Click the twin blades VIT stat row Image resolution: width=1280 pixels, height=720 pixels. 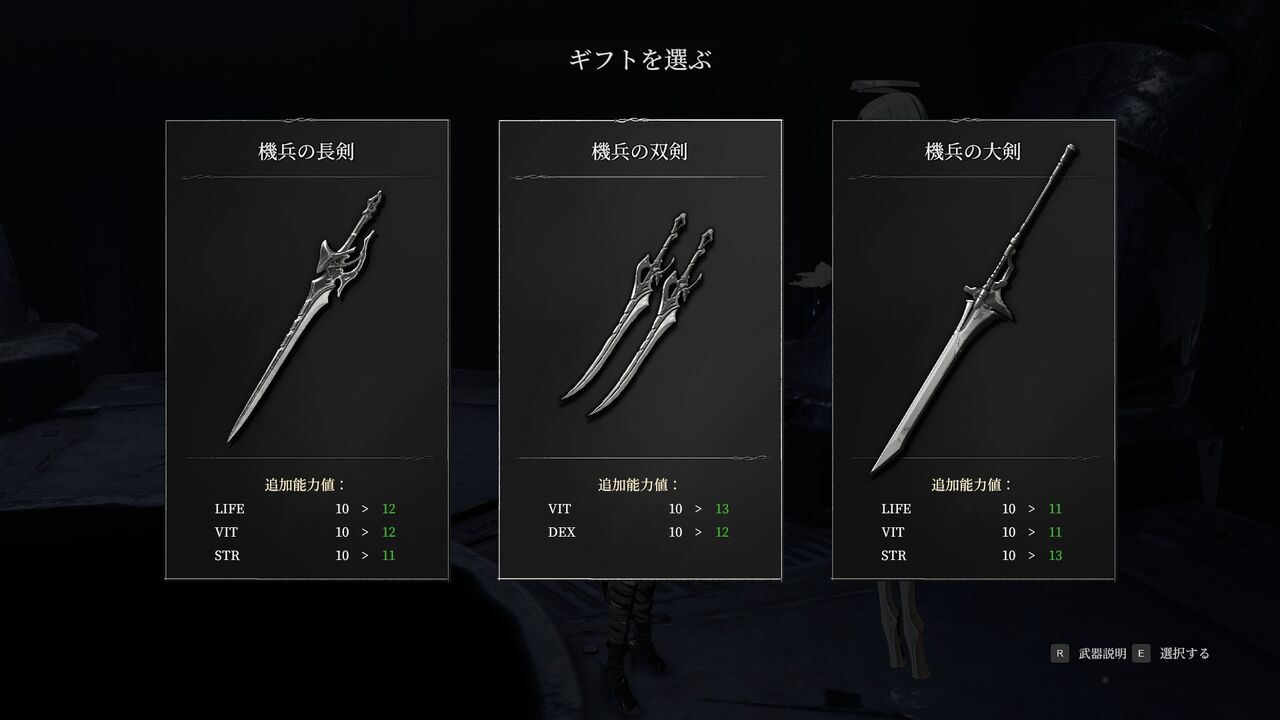click(x=639, y=508)
